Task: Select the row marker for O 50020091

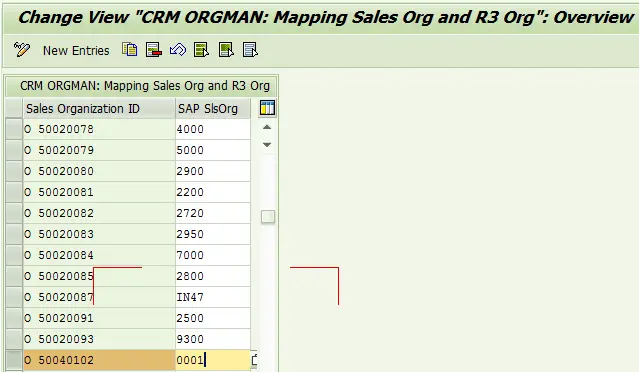Action: tap(14, 318)
